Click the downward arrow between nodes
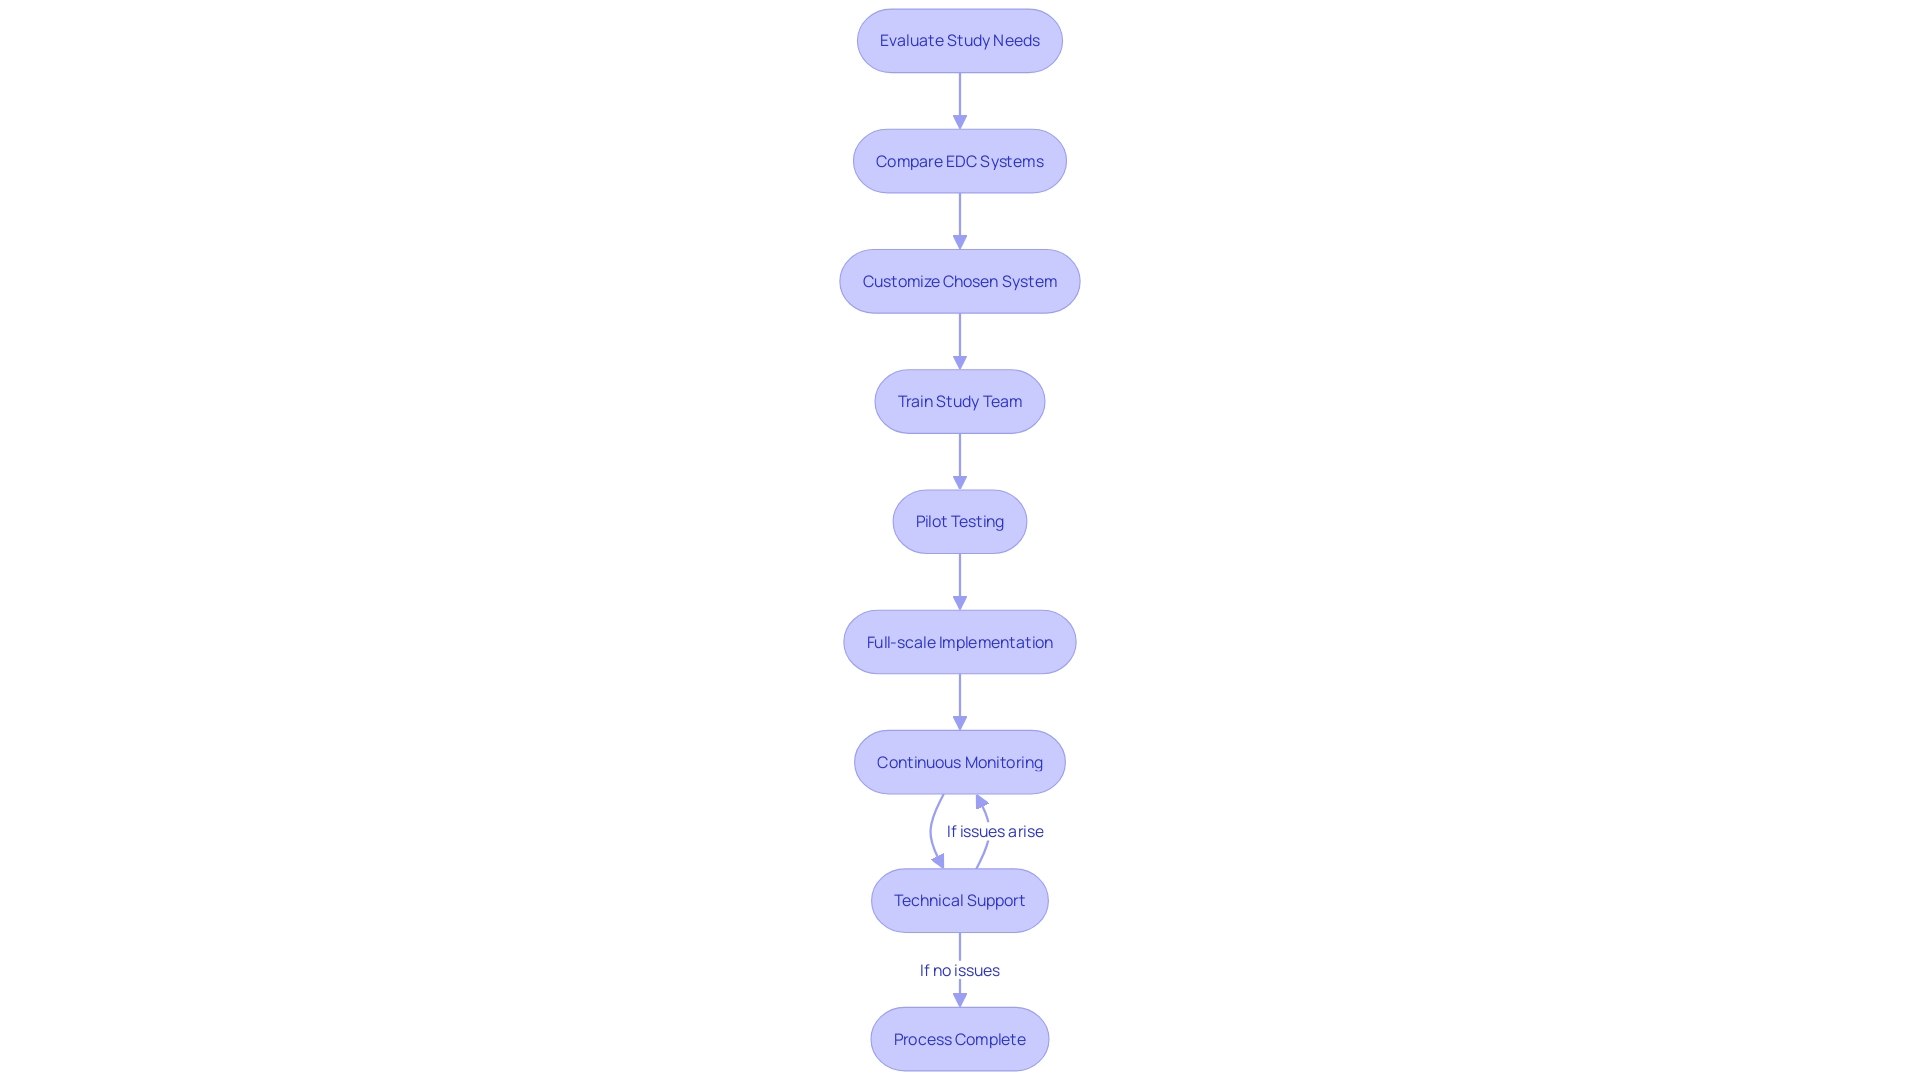This screenshot has height=1080, width=1920. [960, 100]
